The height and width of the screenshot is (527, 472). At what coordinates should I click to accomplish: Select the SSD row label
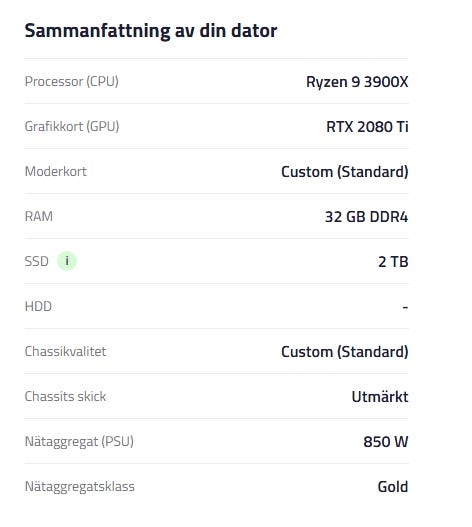pyautogui.click(x=37, y=261)
